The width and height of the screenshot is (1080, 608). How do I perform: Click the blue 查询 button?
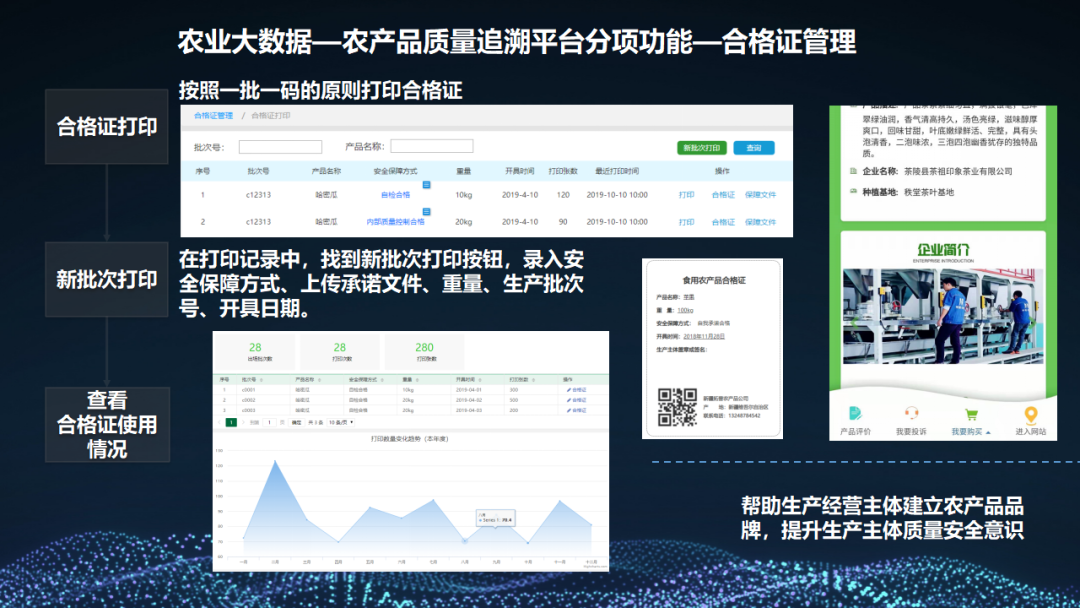click(756, 148)
